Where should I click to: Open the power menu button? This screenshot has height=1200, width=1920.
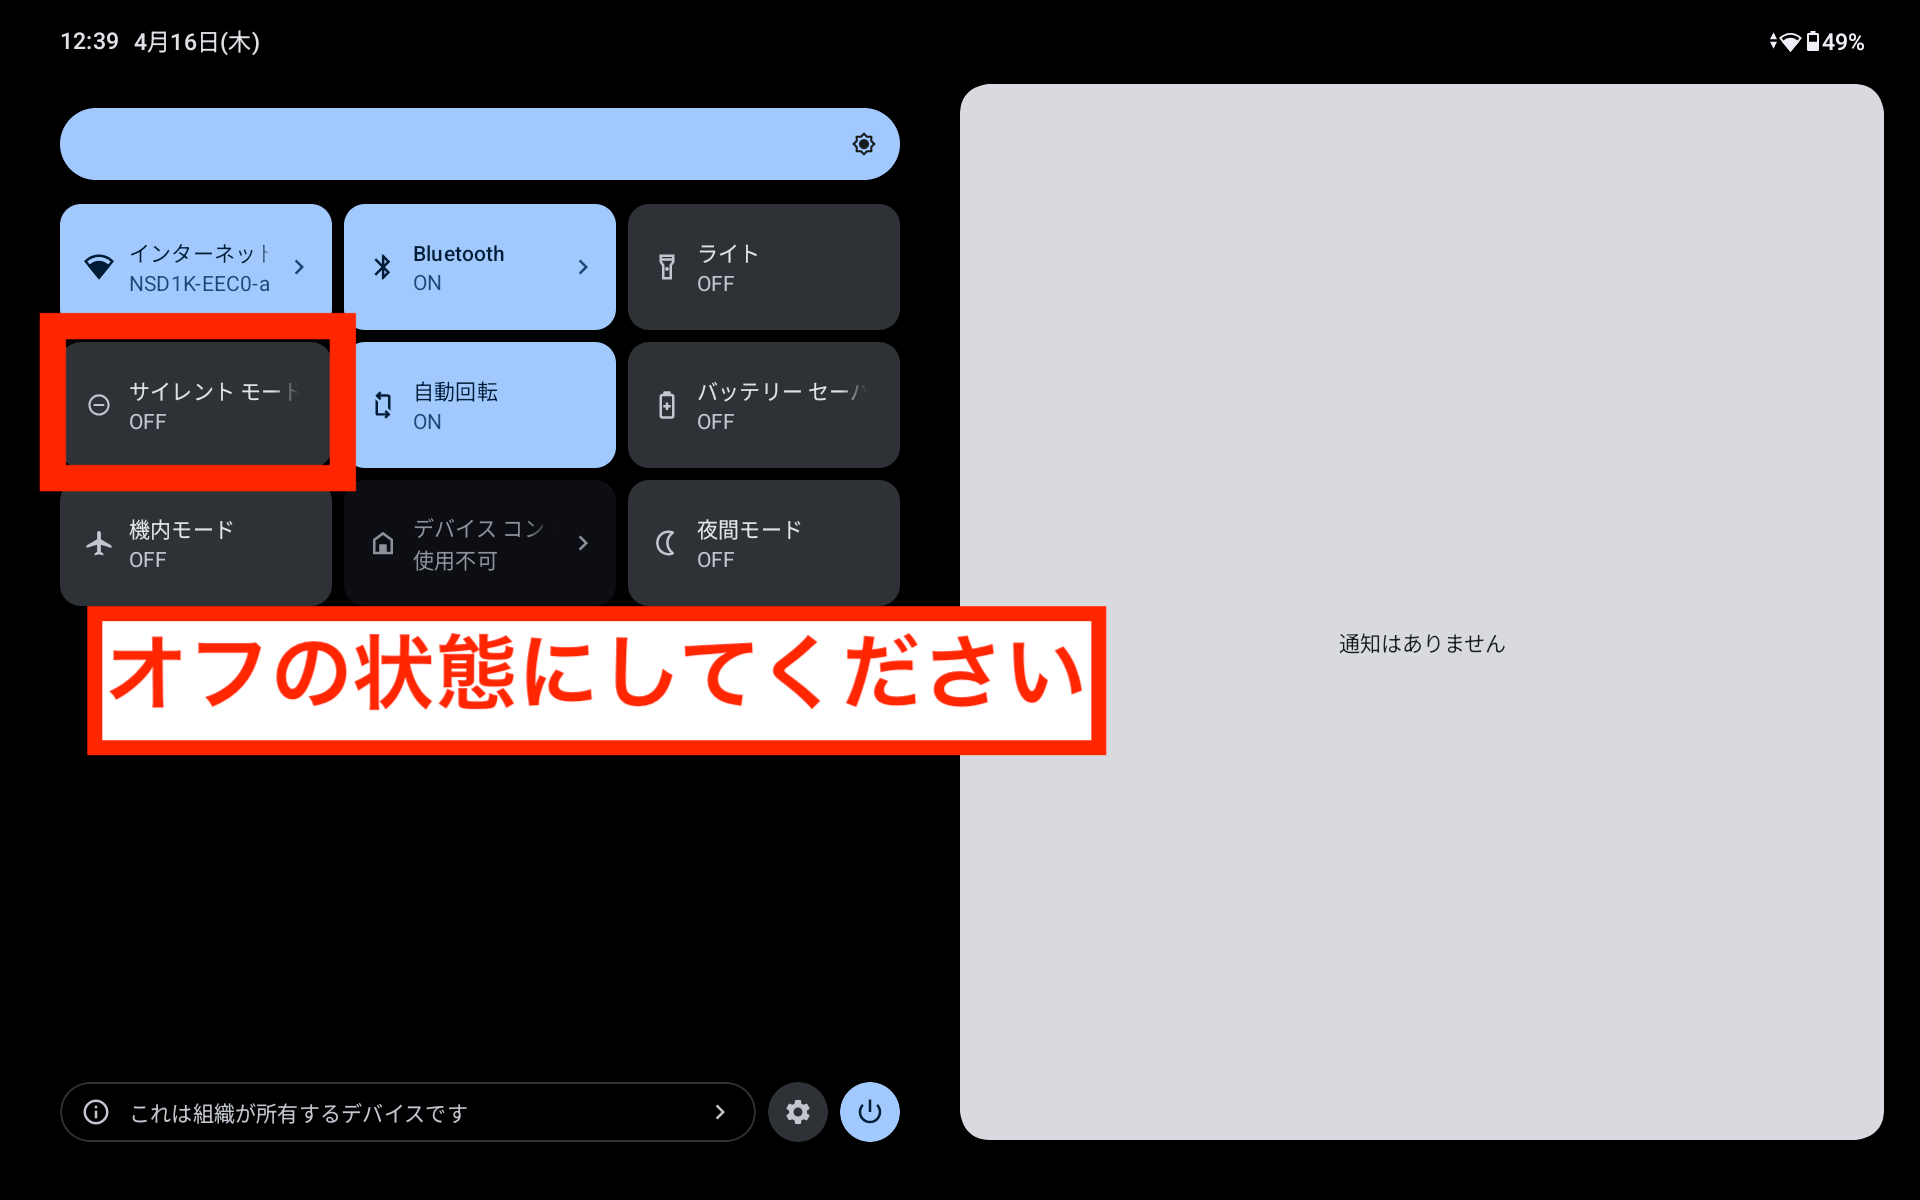pyautogui.click(x=870, y=1112)
